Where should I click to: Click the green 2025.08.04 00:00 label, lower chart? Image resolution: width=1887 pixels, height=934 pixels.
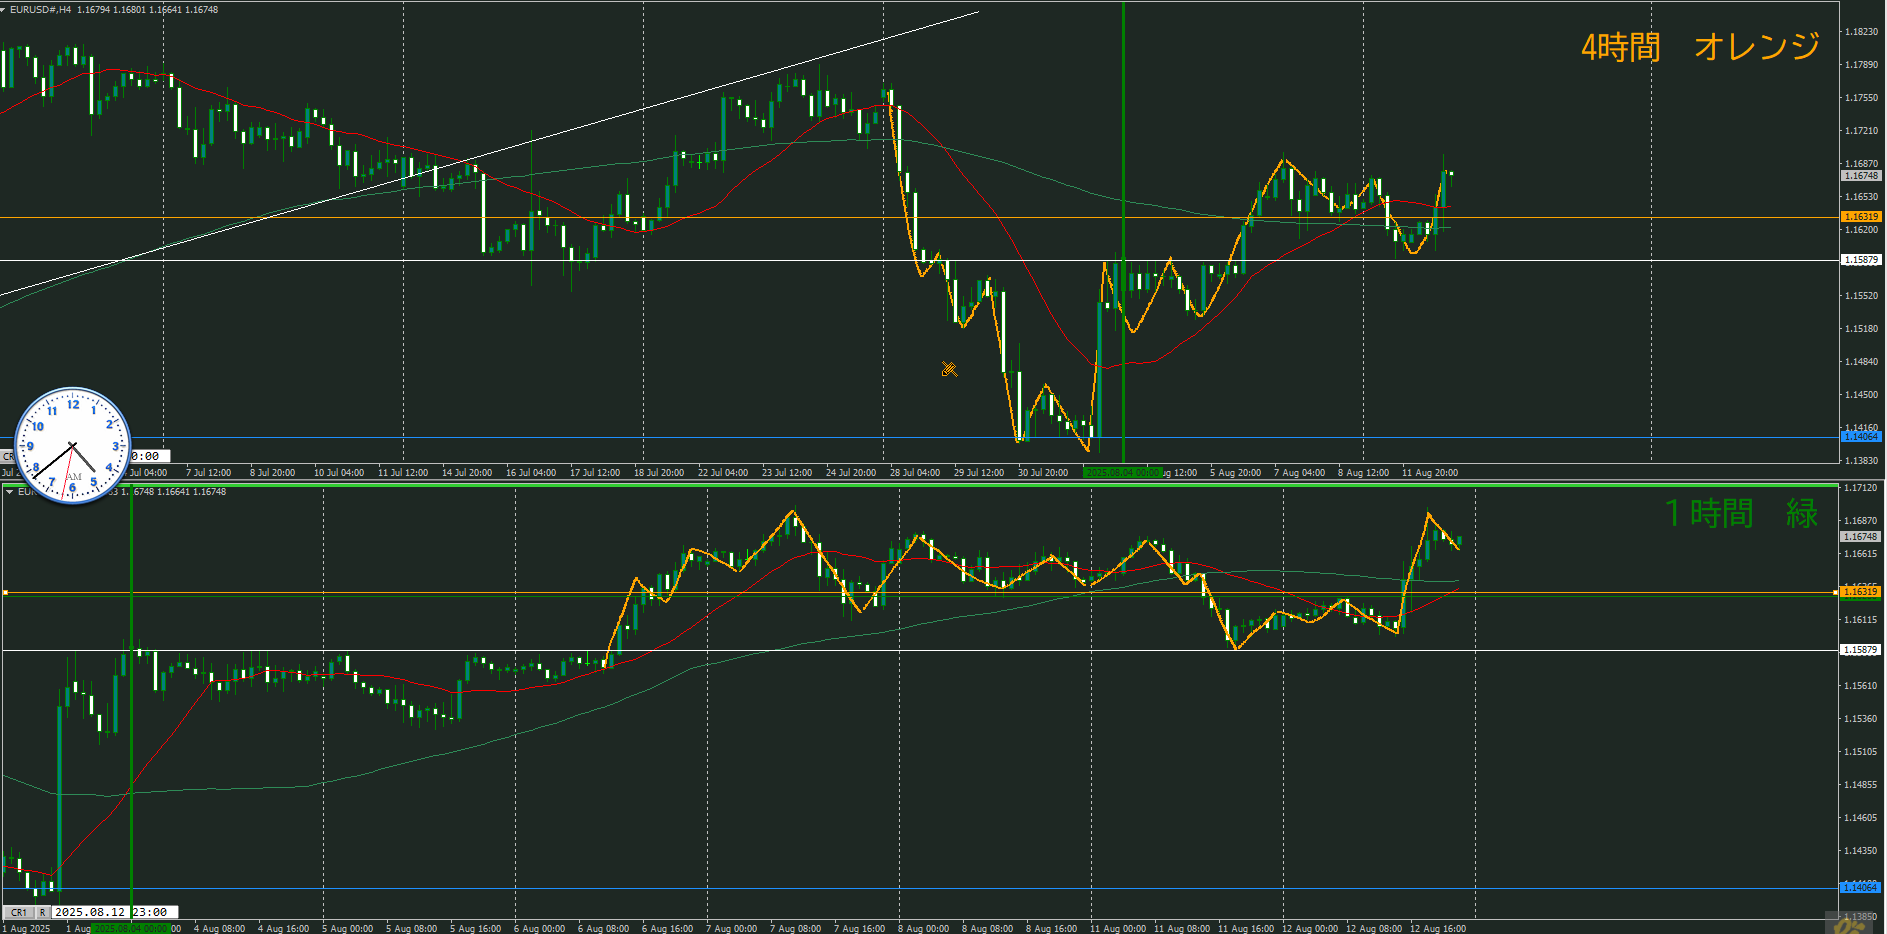(x=130, y=929)
